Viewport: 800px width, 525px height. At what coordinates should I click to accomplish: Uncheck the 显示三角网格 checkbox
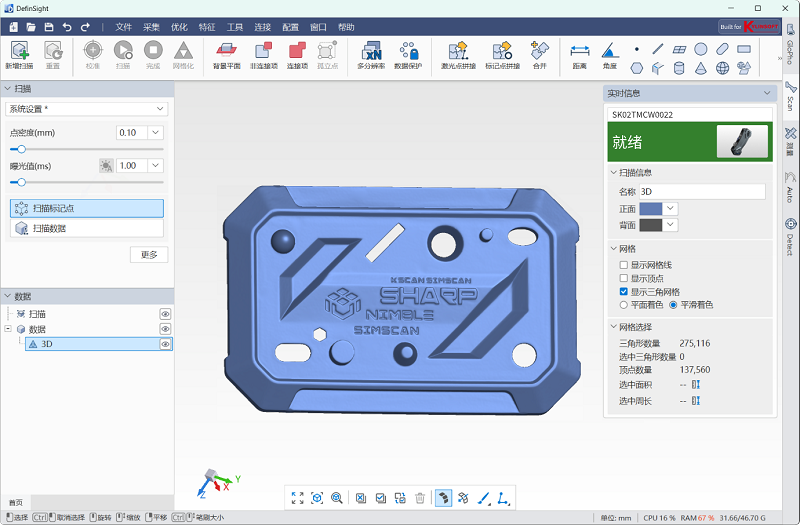[624, 291]
